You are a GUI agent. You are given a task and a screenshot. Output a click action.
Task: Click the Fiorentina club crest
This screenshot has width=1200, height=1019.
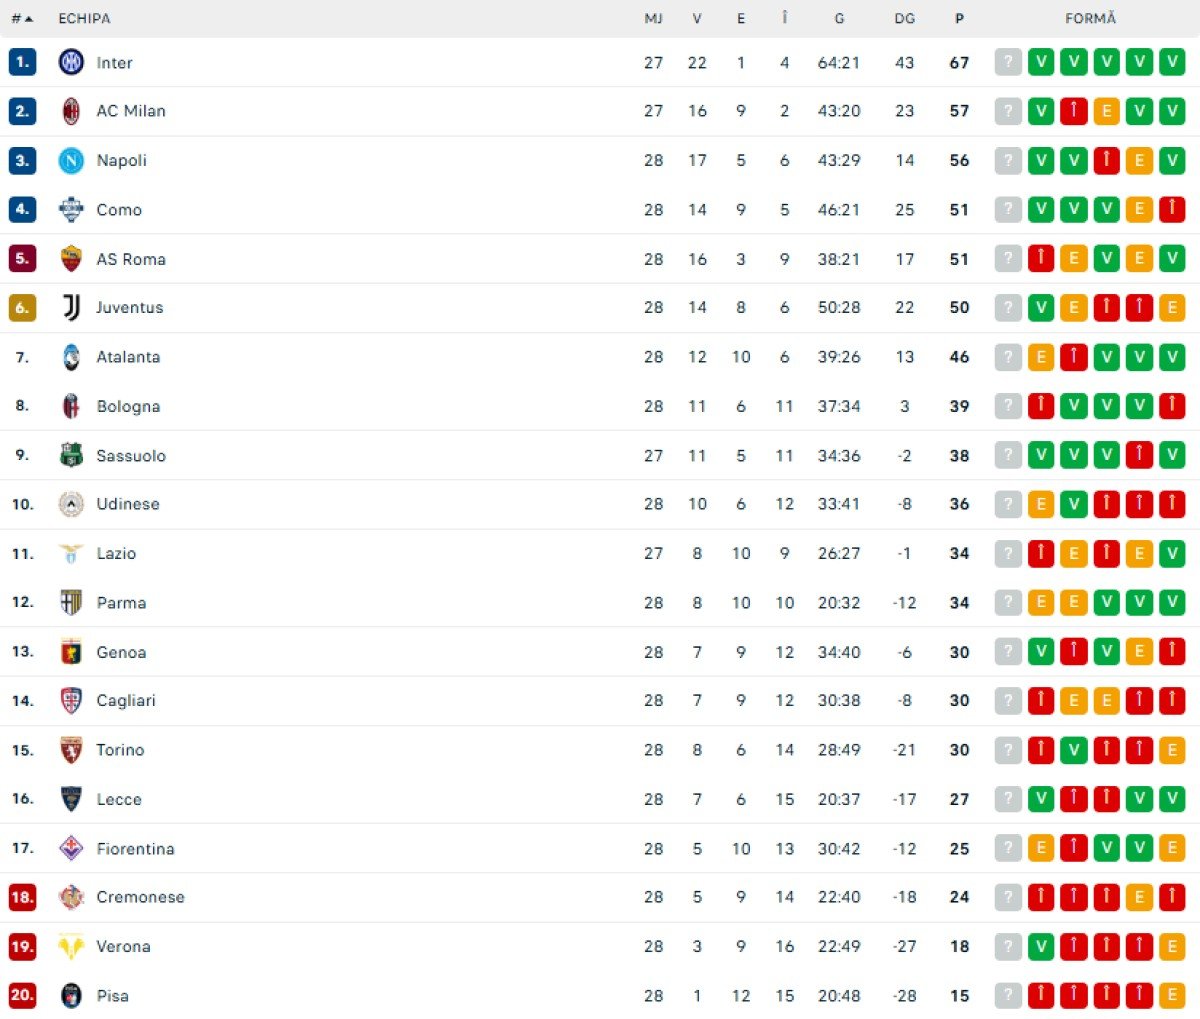71,848
